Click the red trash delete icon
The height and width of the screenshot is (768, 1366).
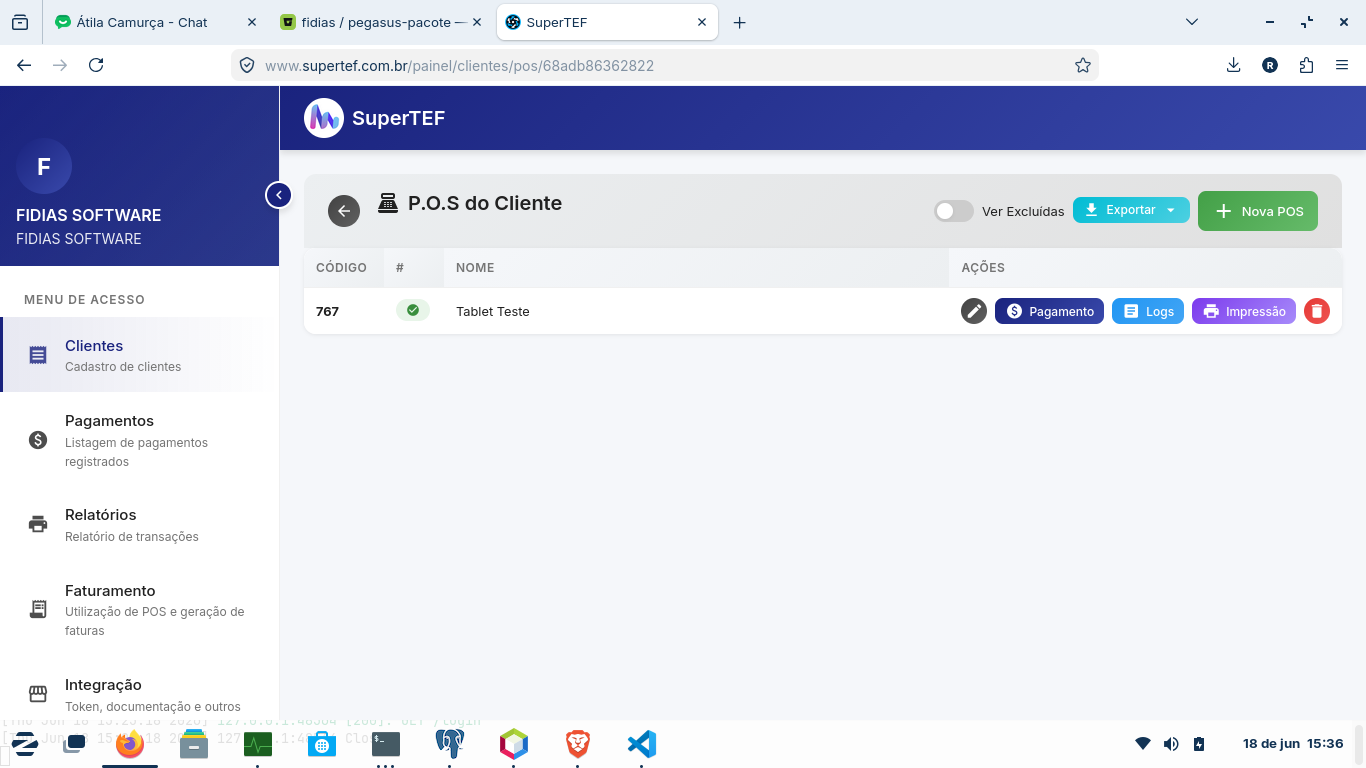tap(1317, 311)
